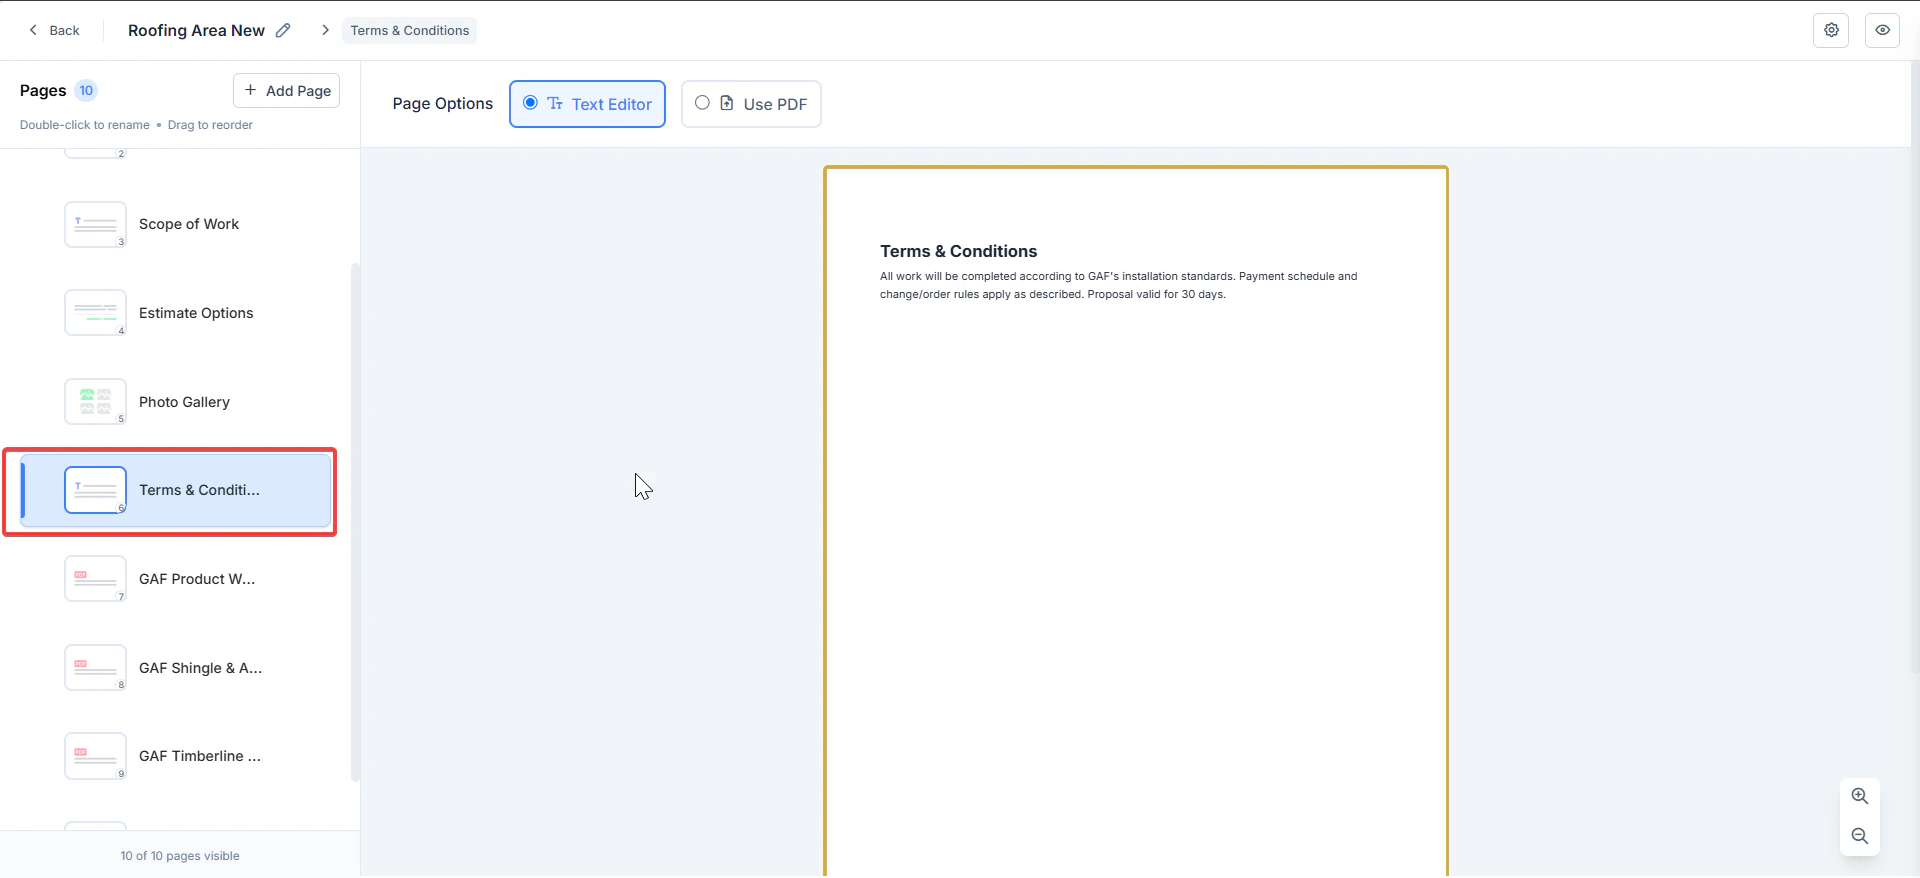Click the Add Page button
1920x878 pixels.
(x=286, y=90)
